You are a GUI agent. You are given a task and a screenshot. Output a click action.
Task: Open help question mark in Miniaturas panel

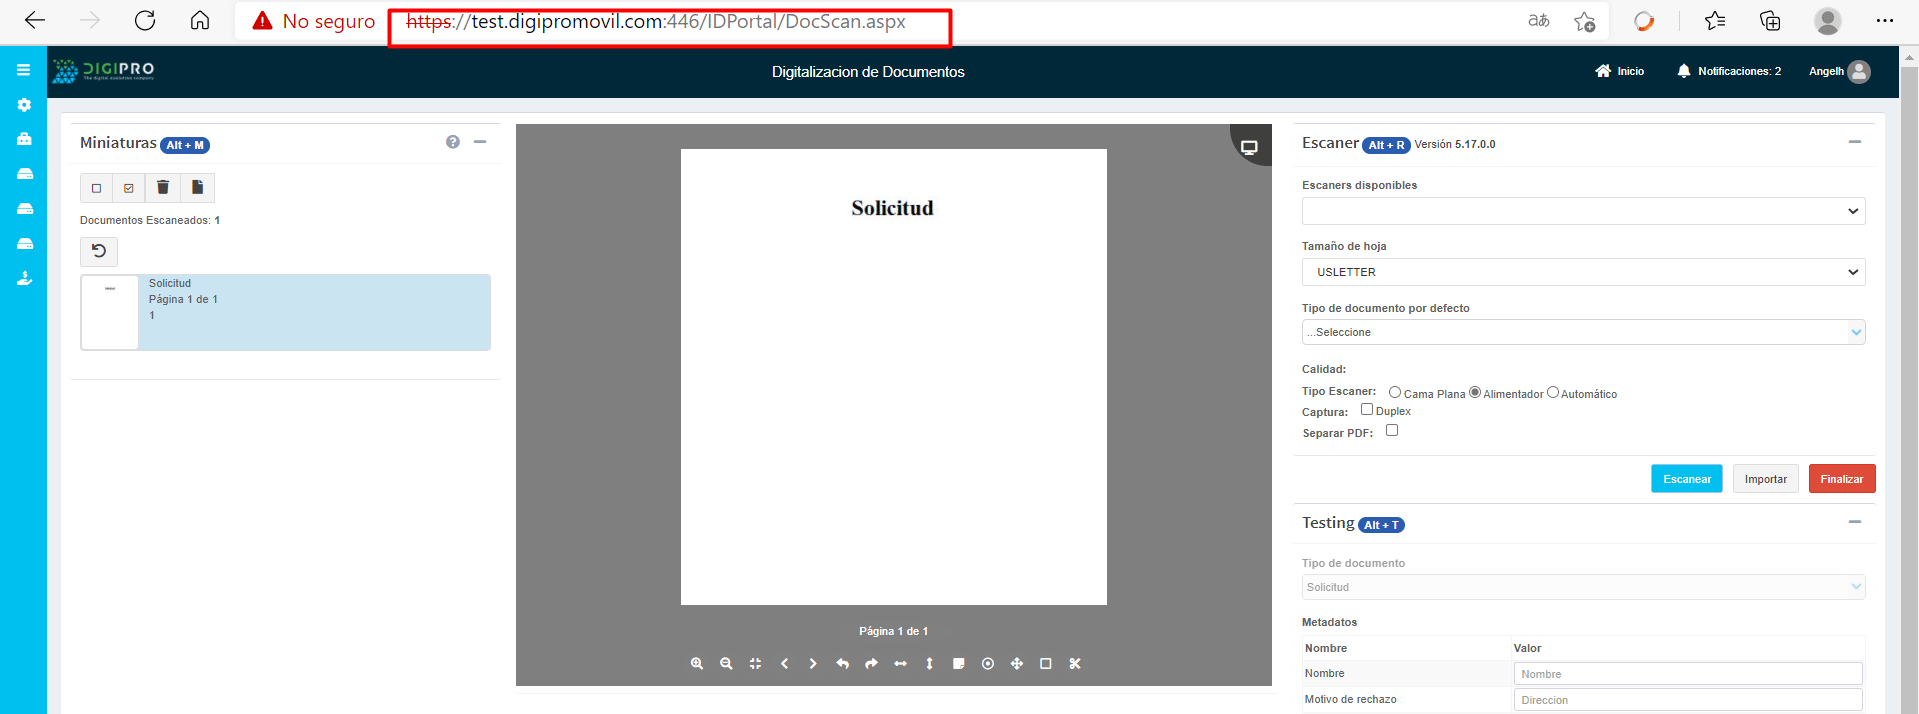[x=453, y=142]
